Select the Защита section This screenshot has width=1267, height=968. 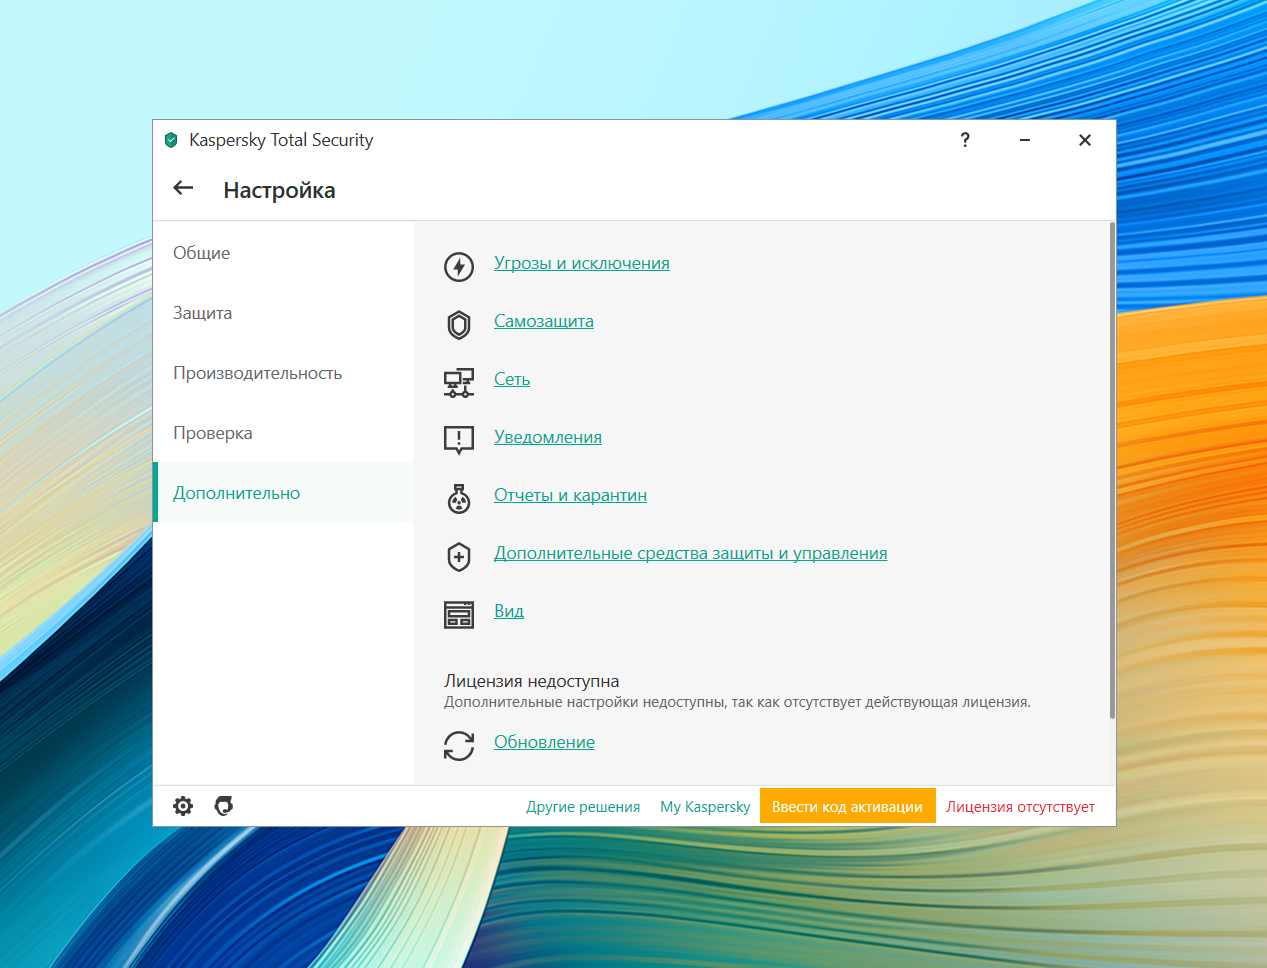(x=283, y=313)
